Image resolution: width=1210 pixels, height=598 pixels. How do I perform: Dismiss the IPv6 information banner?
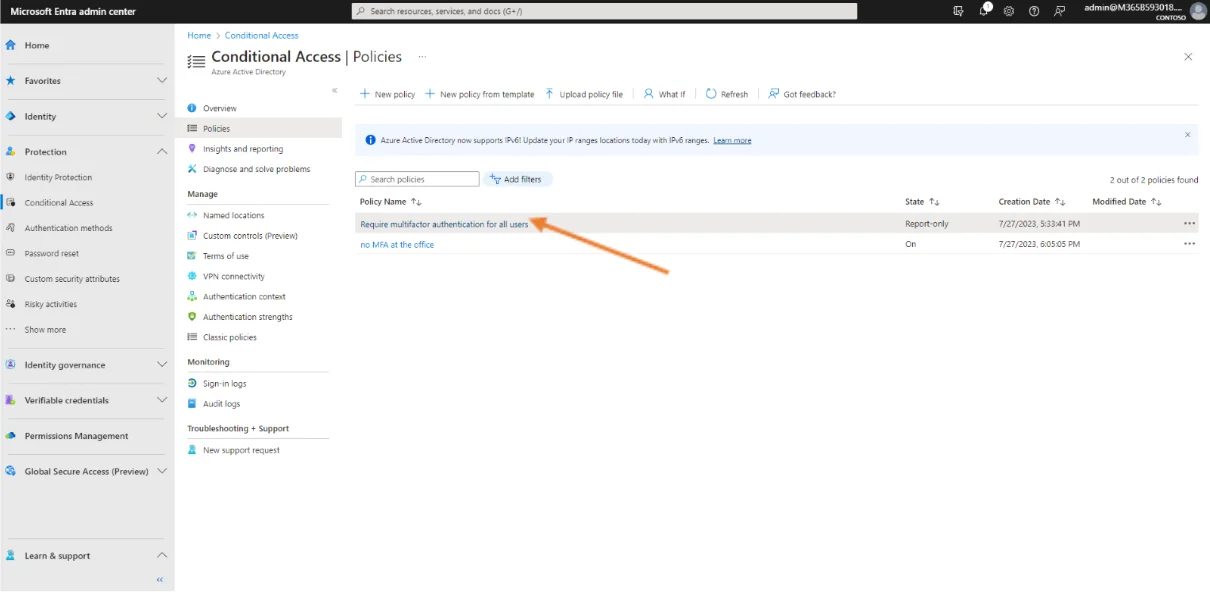pyautogui.click(x=1187, y=134)
